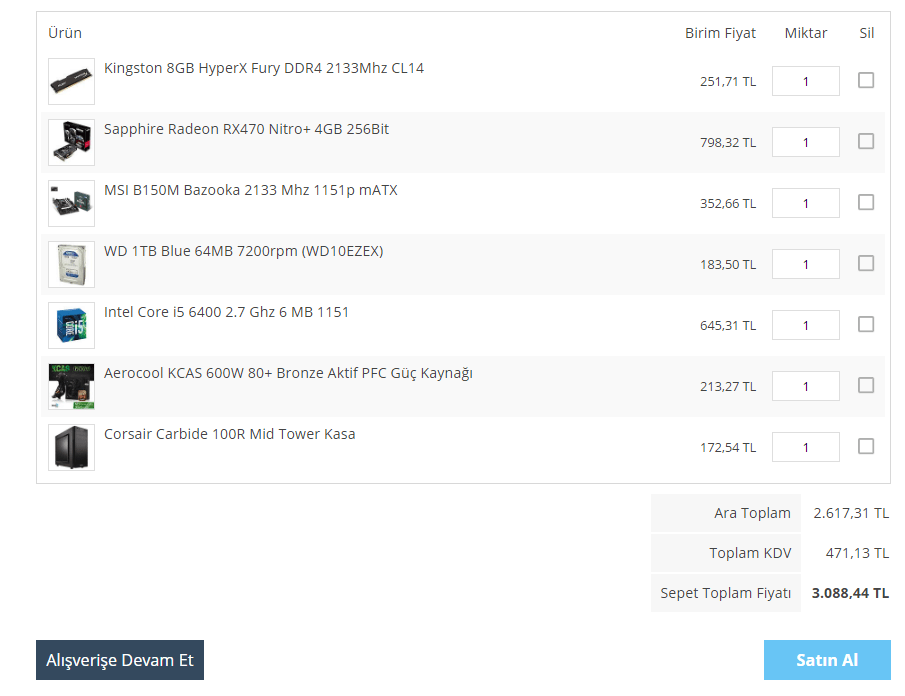This screenshot has width=905, height=696.
Task: Click the Ürün column header
Action: pyautogui.click(x=65, y=33)
